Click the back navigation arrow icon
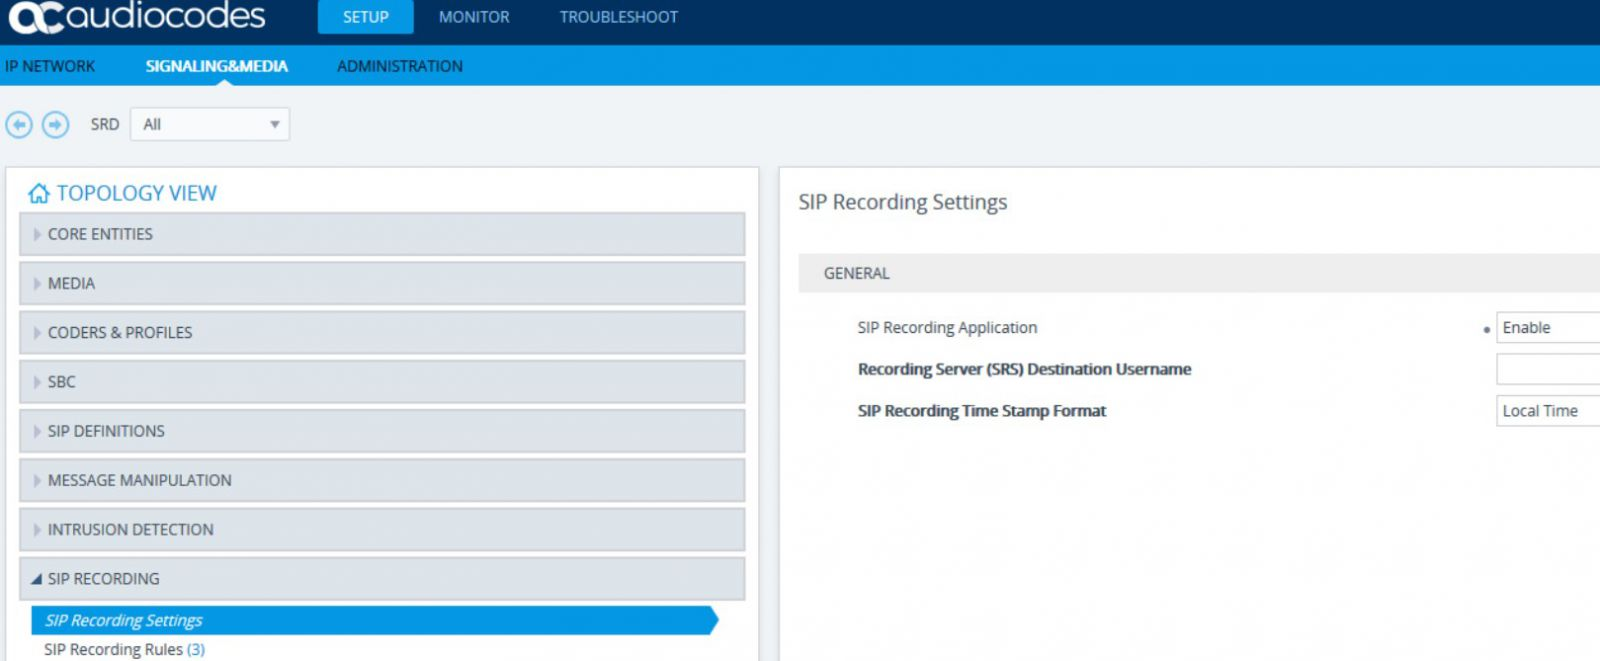 click(x=19, y=124)
